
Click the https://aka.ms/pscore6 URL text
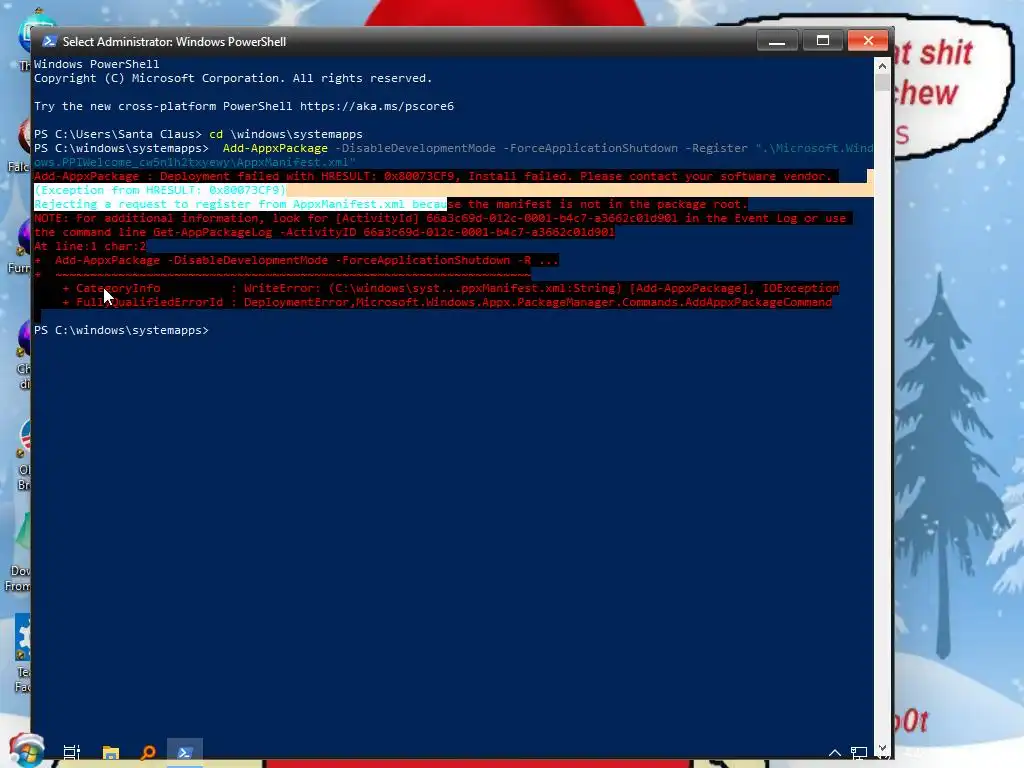377,106
